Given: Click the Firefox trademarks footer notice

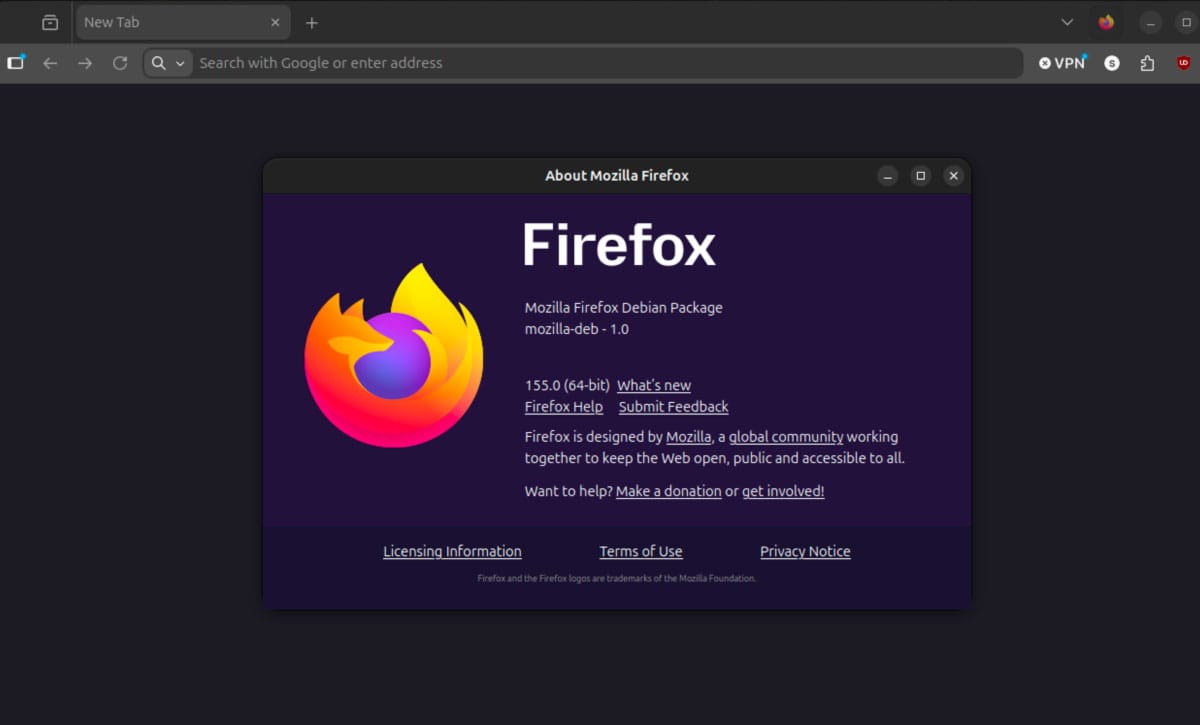Looking at the screenshot, I should coord(617,578).
